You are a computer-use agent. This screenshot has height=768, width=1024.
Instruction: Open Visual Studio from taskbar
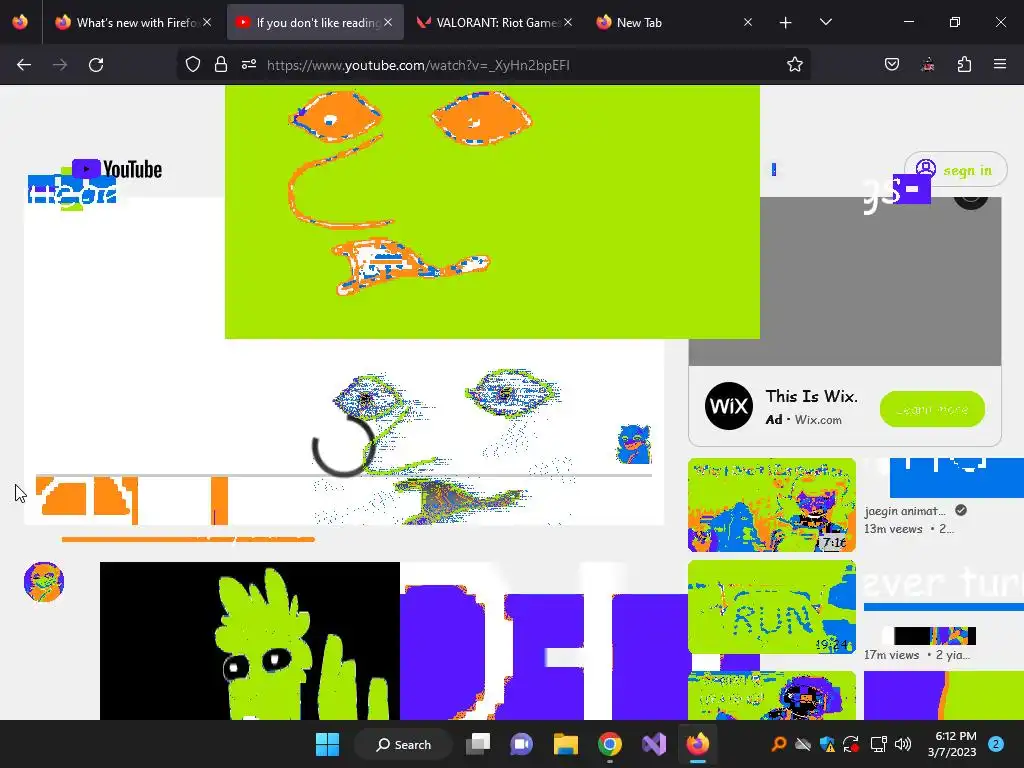(x=654, y=744)
